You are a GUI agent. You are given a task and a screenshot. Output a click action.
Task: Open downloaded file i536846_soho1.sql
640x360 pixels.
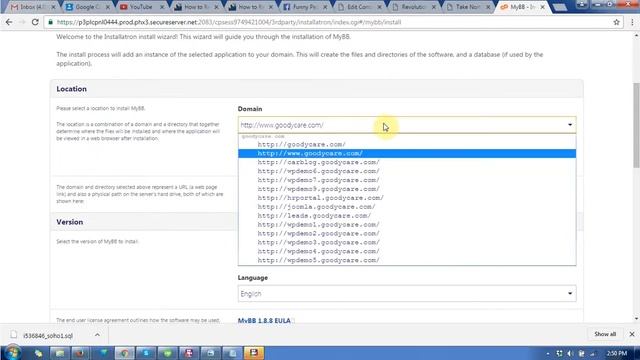tap(48, 336)
